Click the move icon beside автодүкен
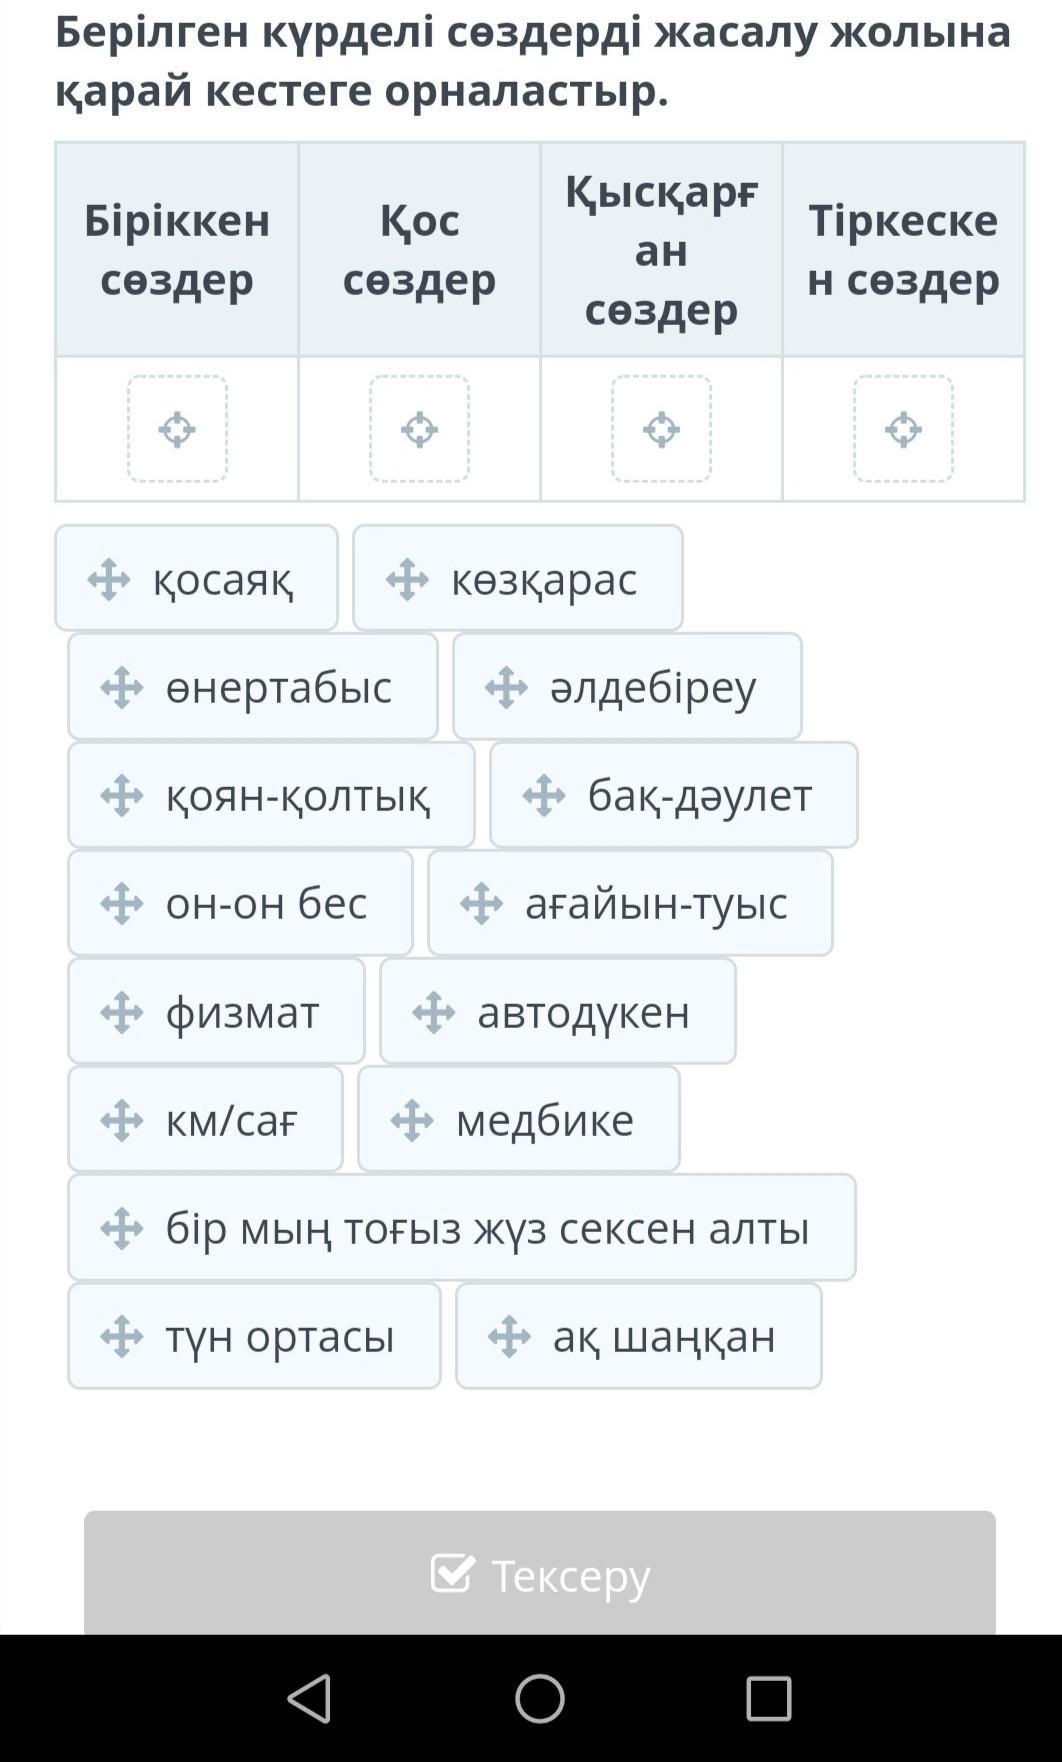The height and width of the screenshot is (1762, 1062). point(433,1012)
